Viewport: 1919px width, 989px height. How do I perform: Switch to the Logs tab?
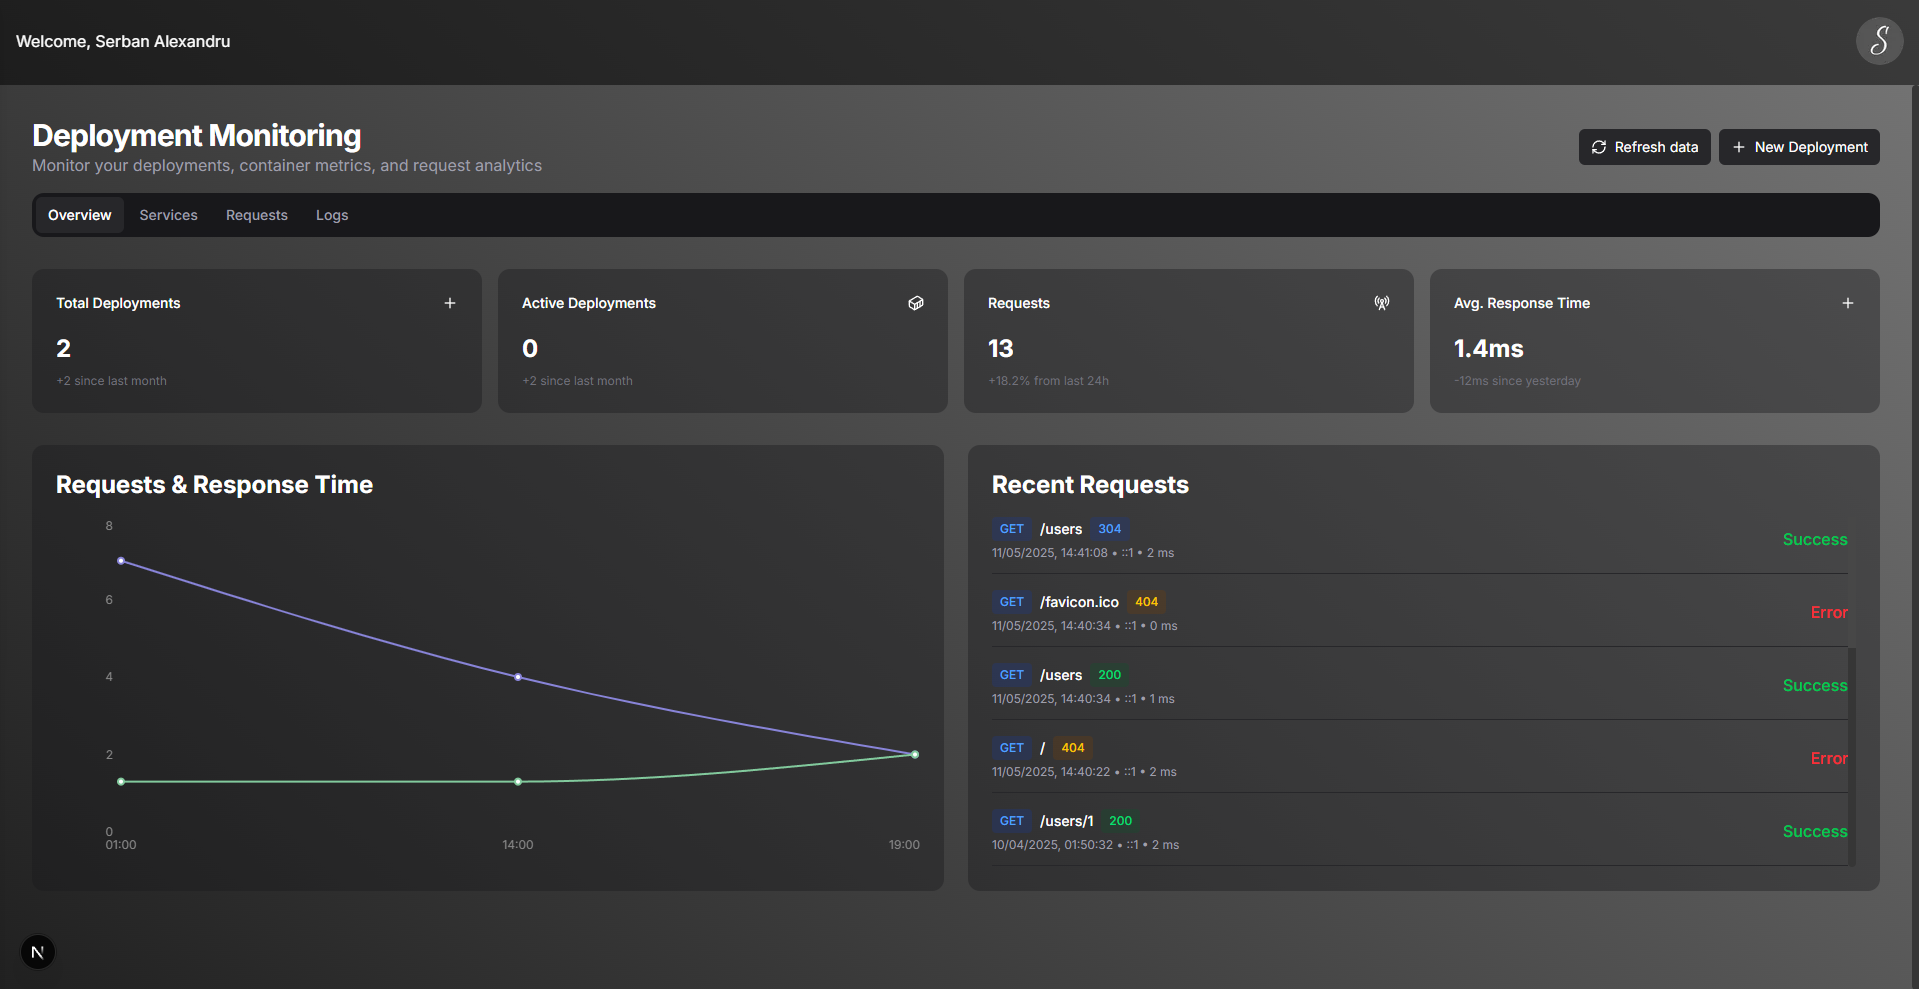point(331,214)
